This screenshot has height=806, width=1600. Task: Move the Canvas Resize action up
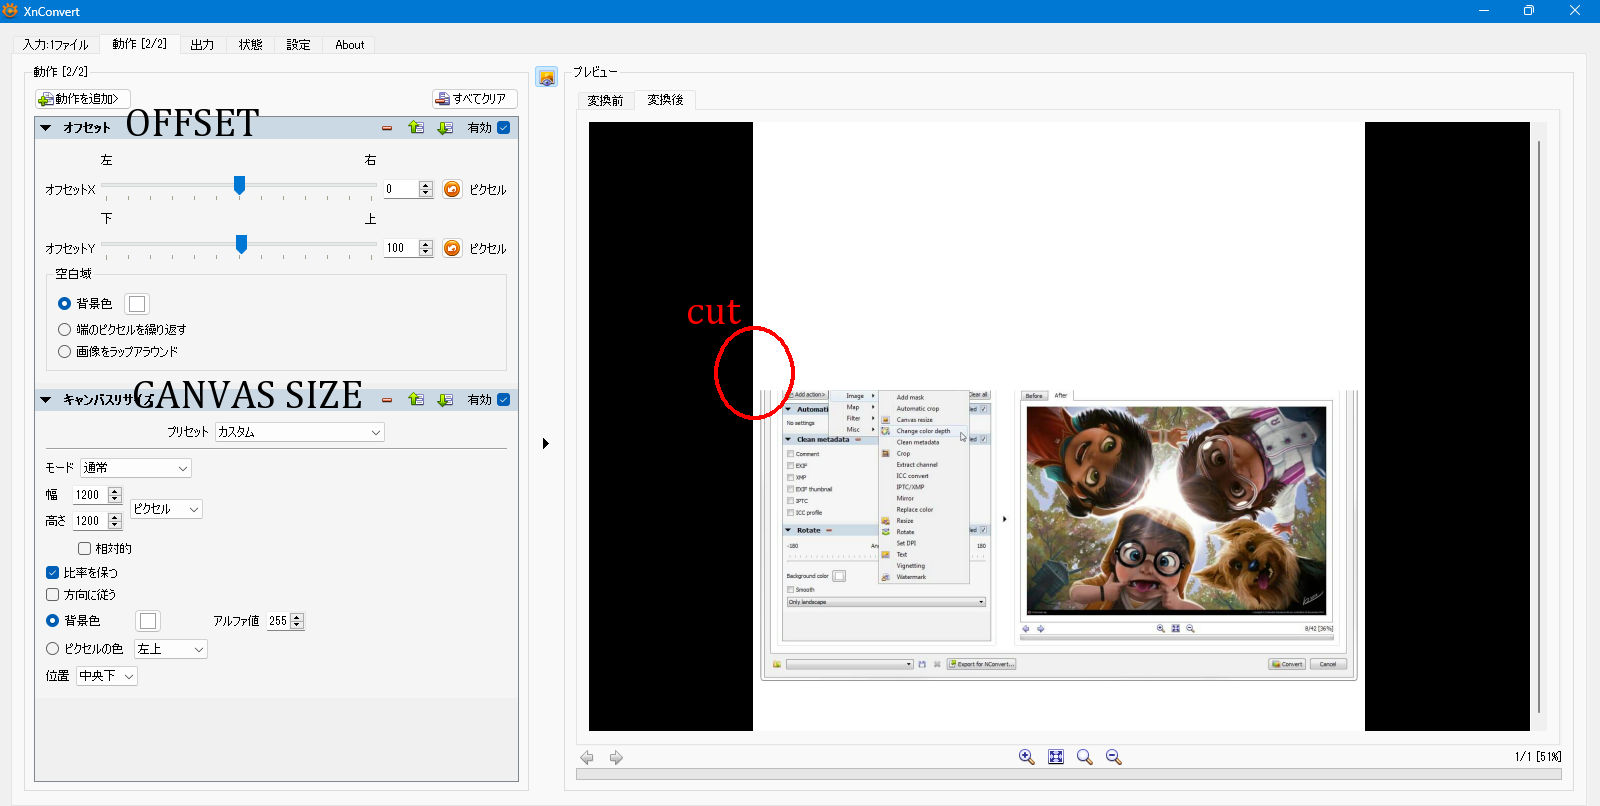click(x=416, y=400)
